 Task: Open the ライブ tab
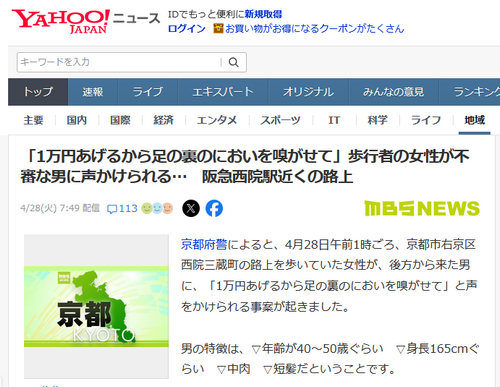[148, 92]
